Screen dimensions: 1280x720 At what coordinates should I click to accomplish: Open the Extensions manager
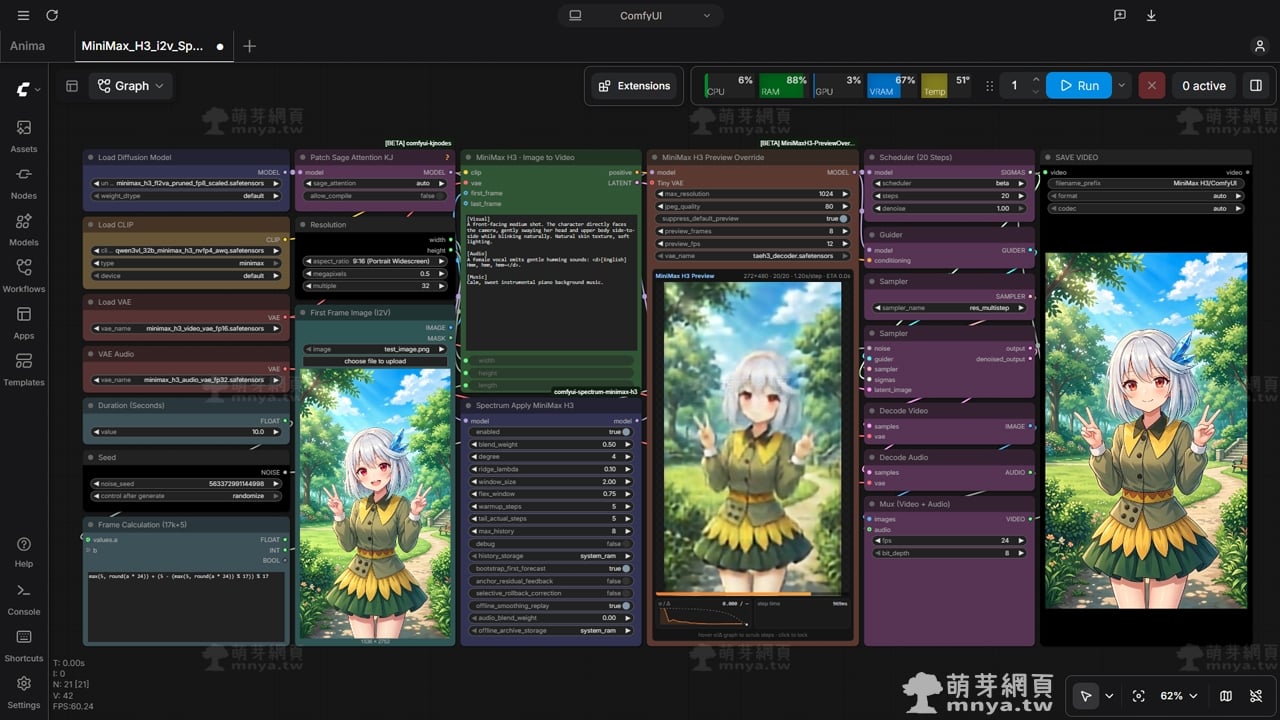[x=634, y=86]
